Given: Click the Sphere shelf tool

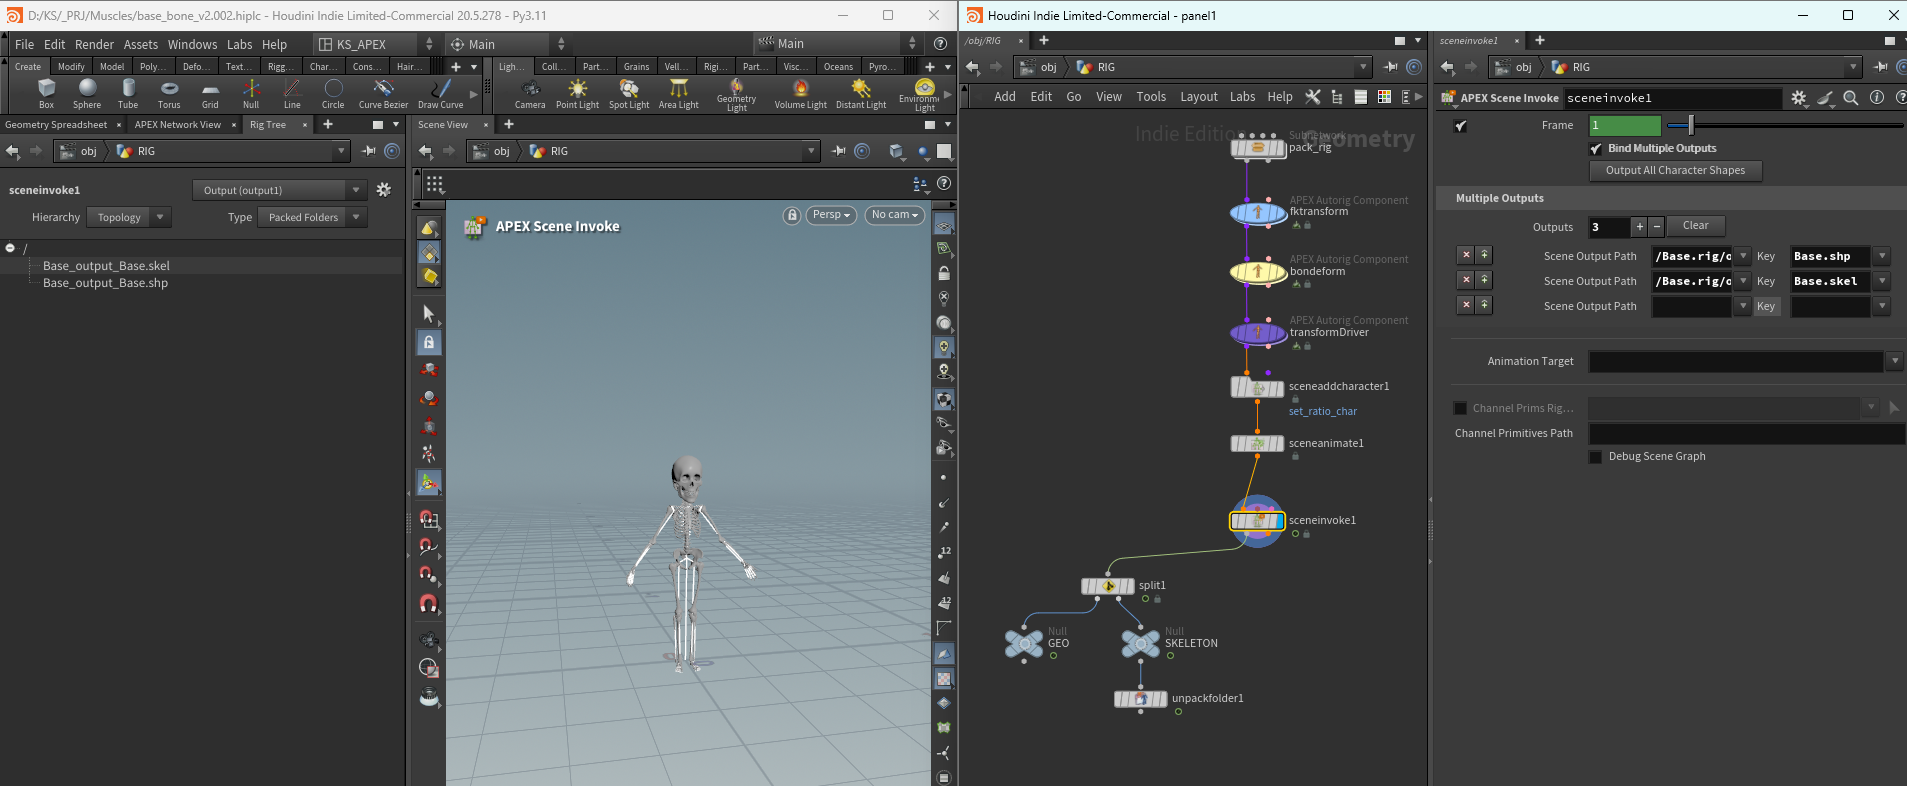Looking at the screenshot, I should pos(87,93).
